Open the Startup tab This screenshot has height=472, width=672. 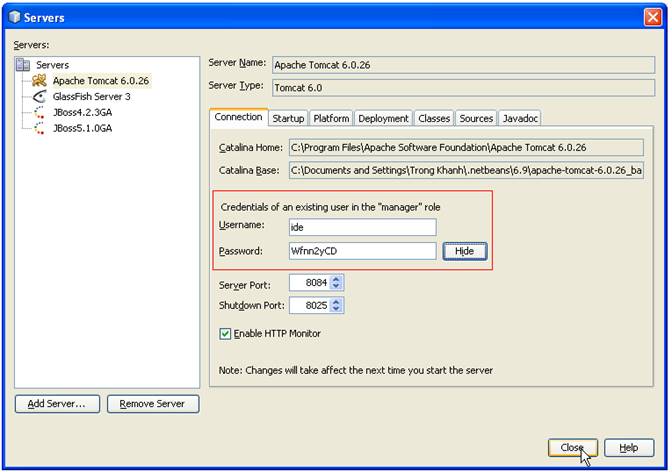(x=288, y=118)
